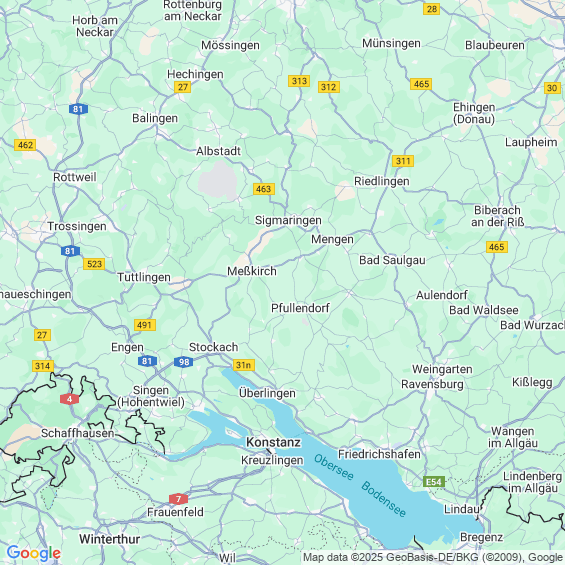The width and height of the screenshot is (565, 565).
Task: Select the Sigmaringen town label
Action: pos(288,220)
